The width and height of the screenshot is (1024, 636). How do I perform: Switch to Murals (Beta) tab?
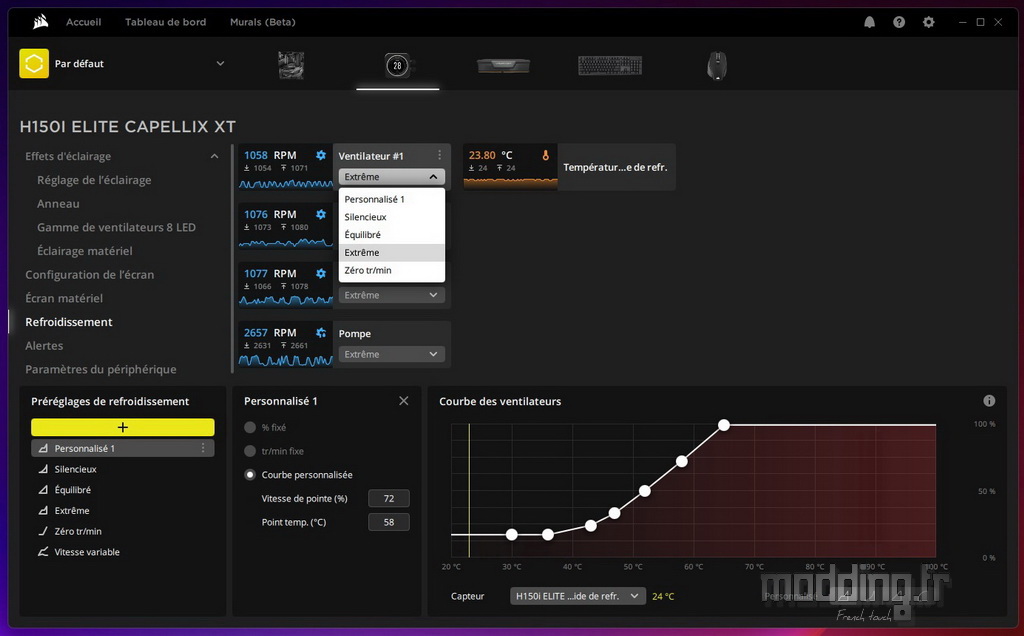pyautogui.click(x=263, y=22)
